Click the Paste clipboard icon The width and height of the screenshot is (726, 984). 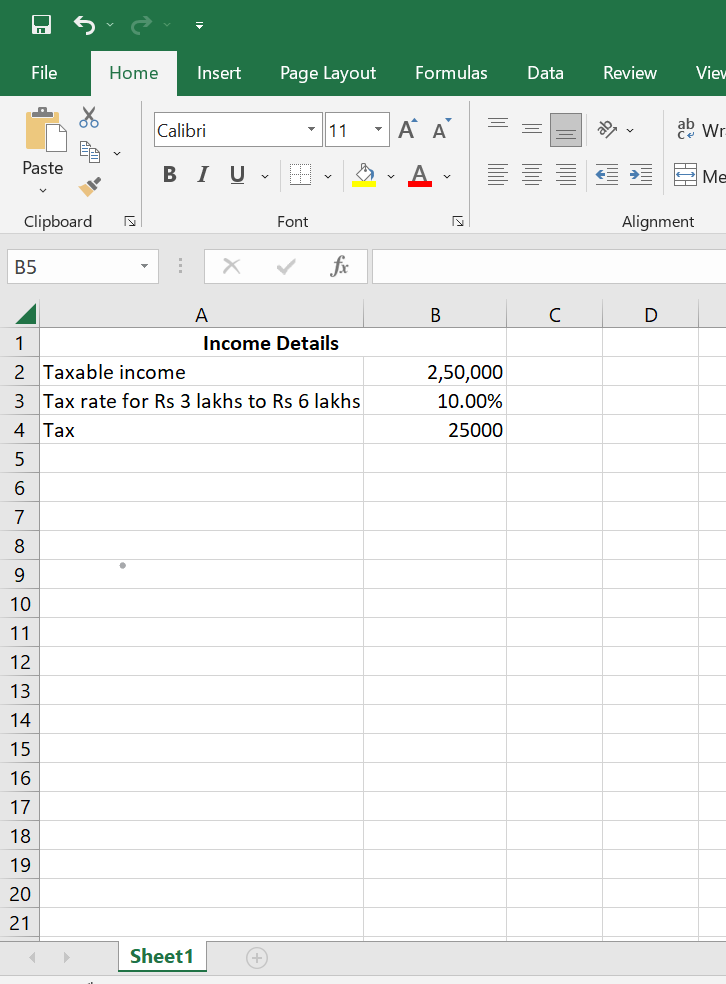click(x=45, y=130)
